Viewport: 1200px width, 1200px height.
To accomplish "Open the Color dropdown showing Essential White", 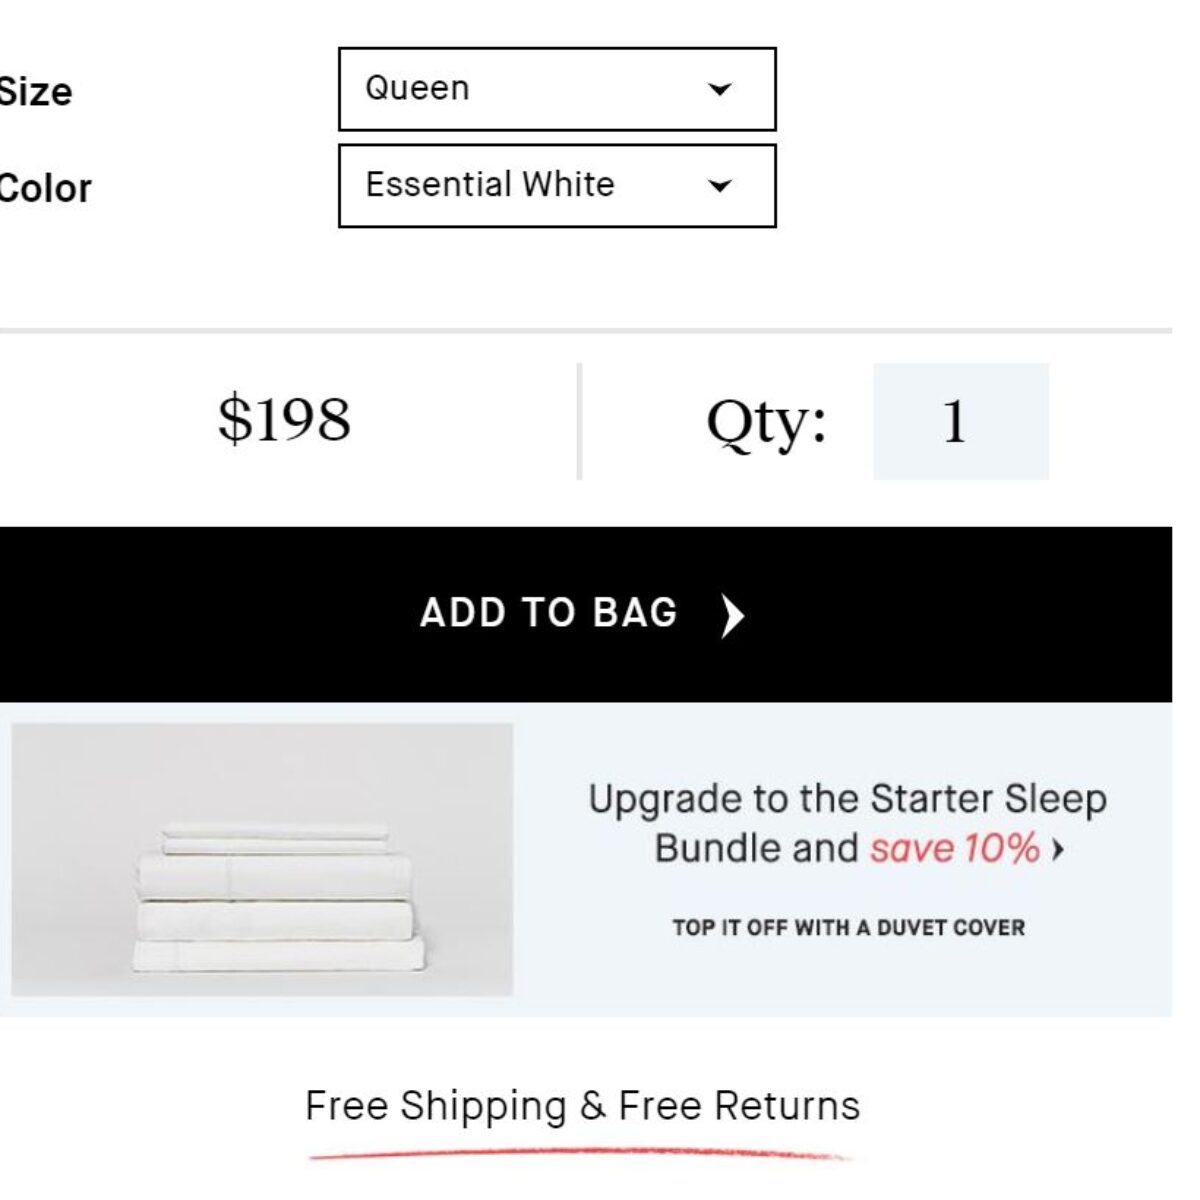I will click(557, 186).
